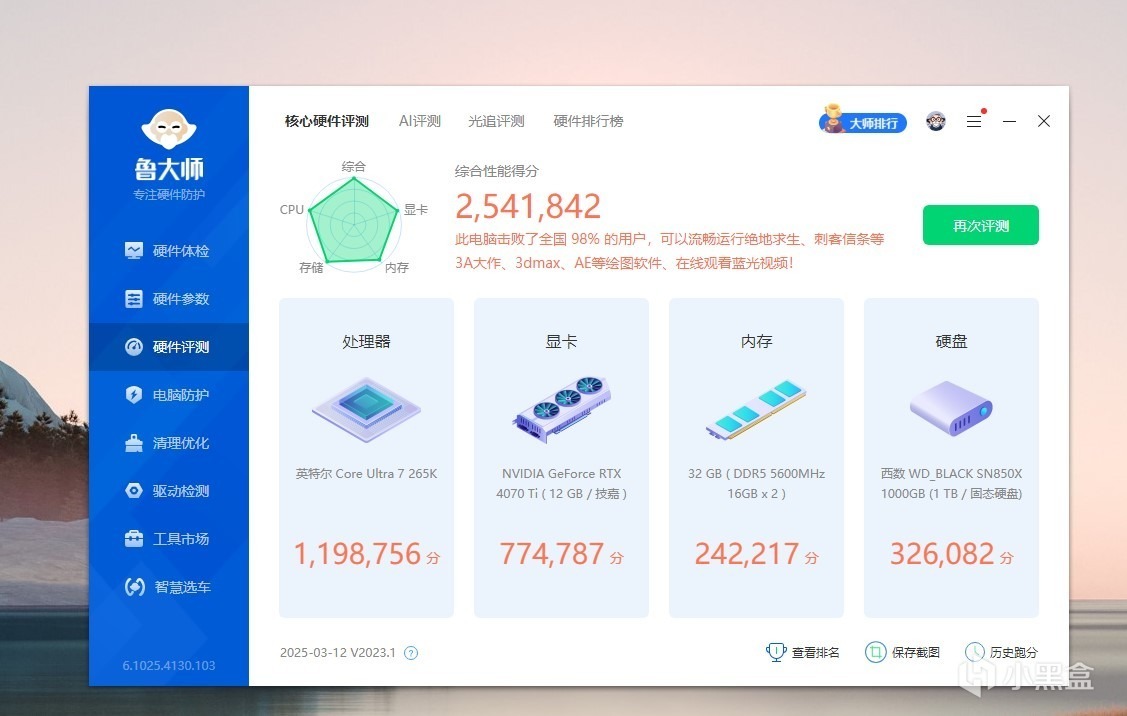This screenshot has height=716, width=1127.
Task: Click processor score 1,198,756
Action: (x=357, y=554)
